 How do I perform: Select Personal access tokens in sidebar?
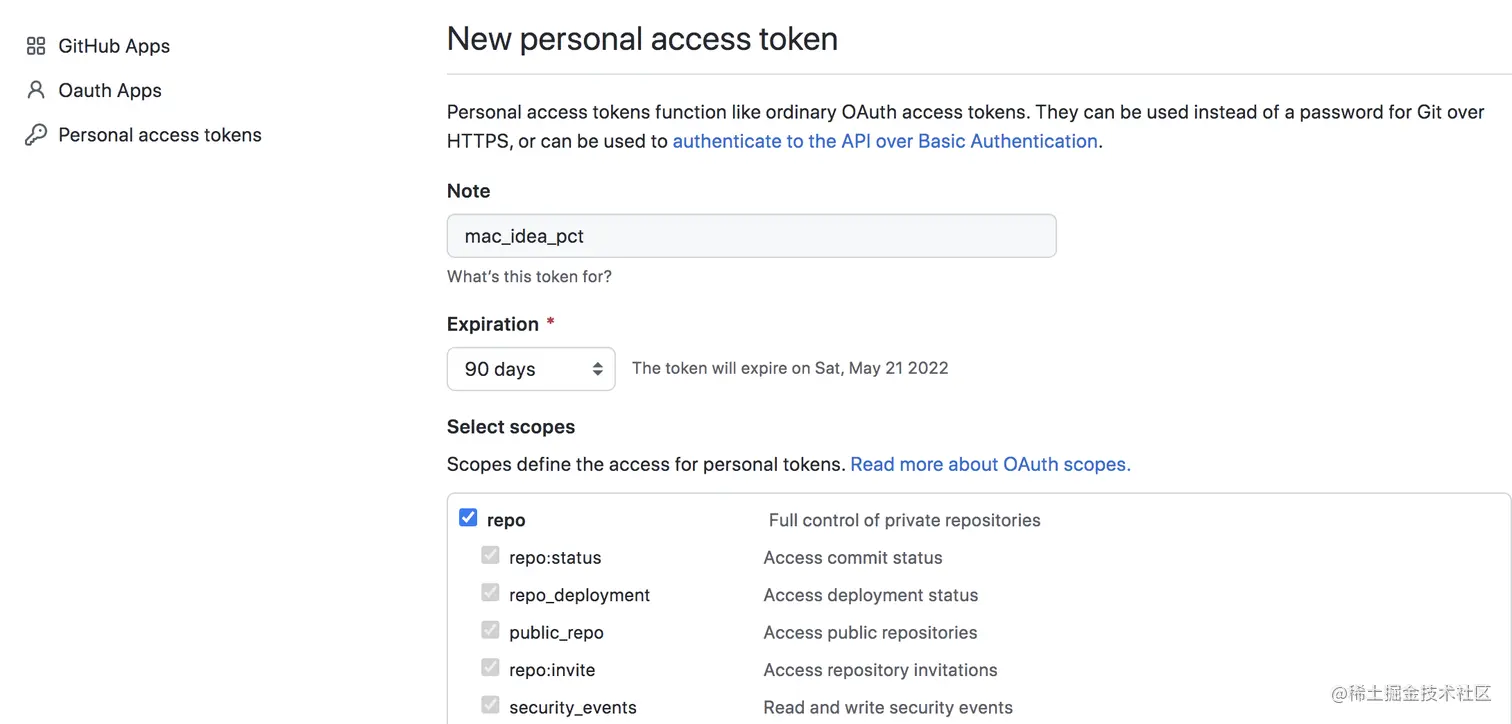tap(160, 135)
